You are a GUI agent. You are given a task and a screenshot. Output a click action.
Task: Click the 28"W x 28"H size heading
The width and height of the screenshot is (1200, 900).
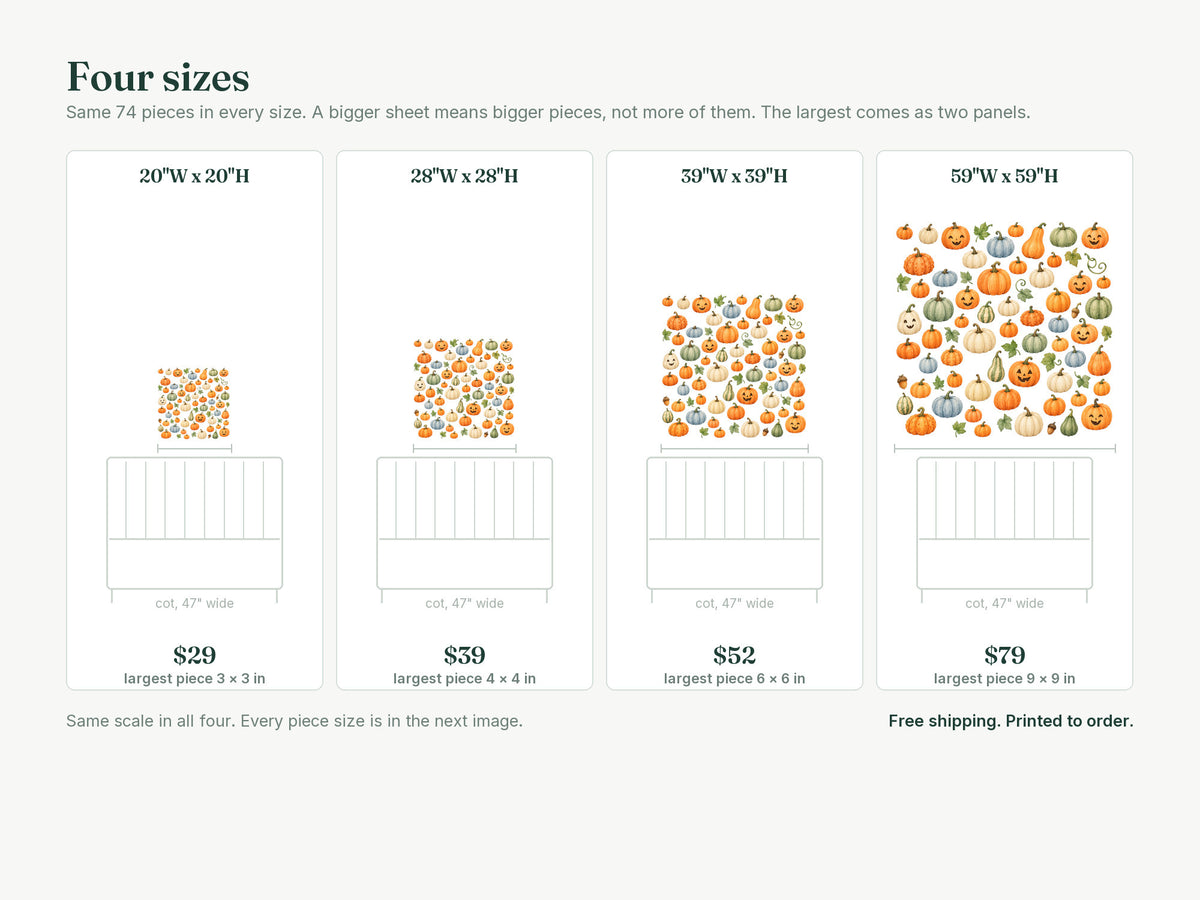pyautogui.click(x=464, y=176)
